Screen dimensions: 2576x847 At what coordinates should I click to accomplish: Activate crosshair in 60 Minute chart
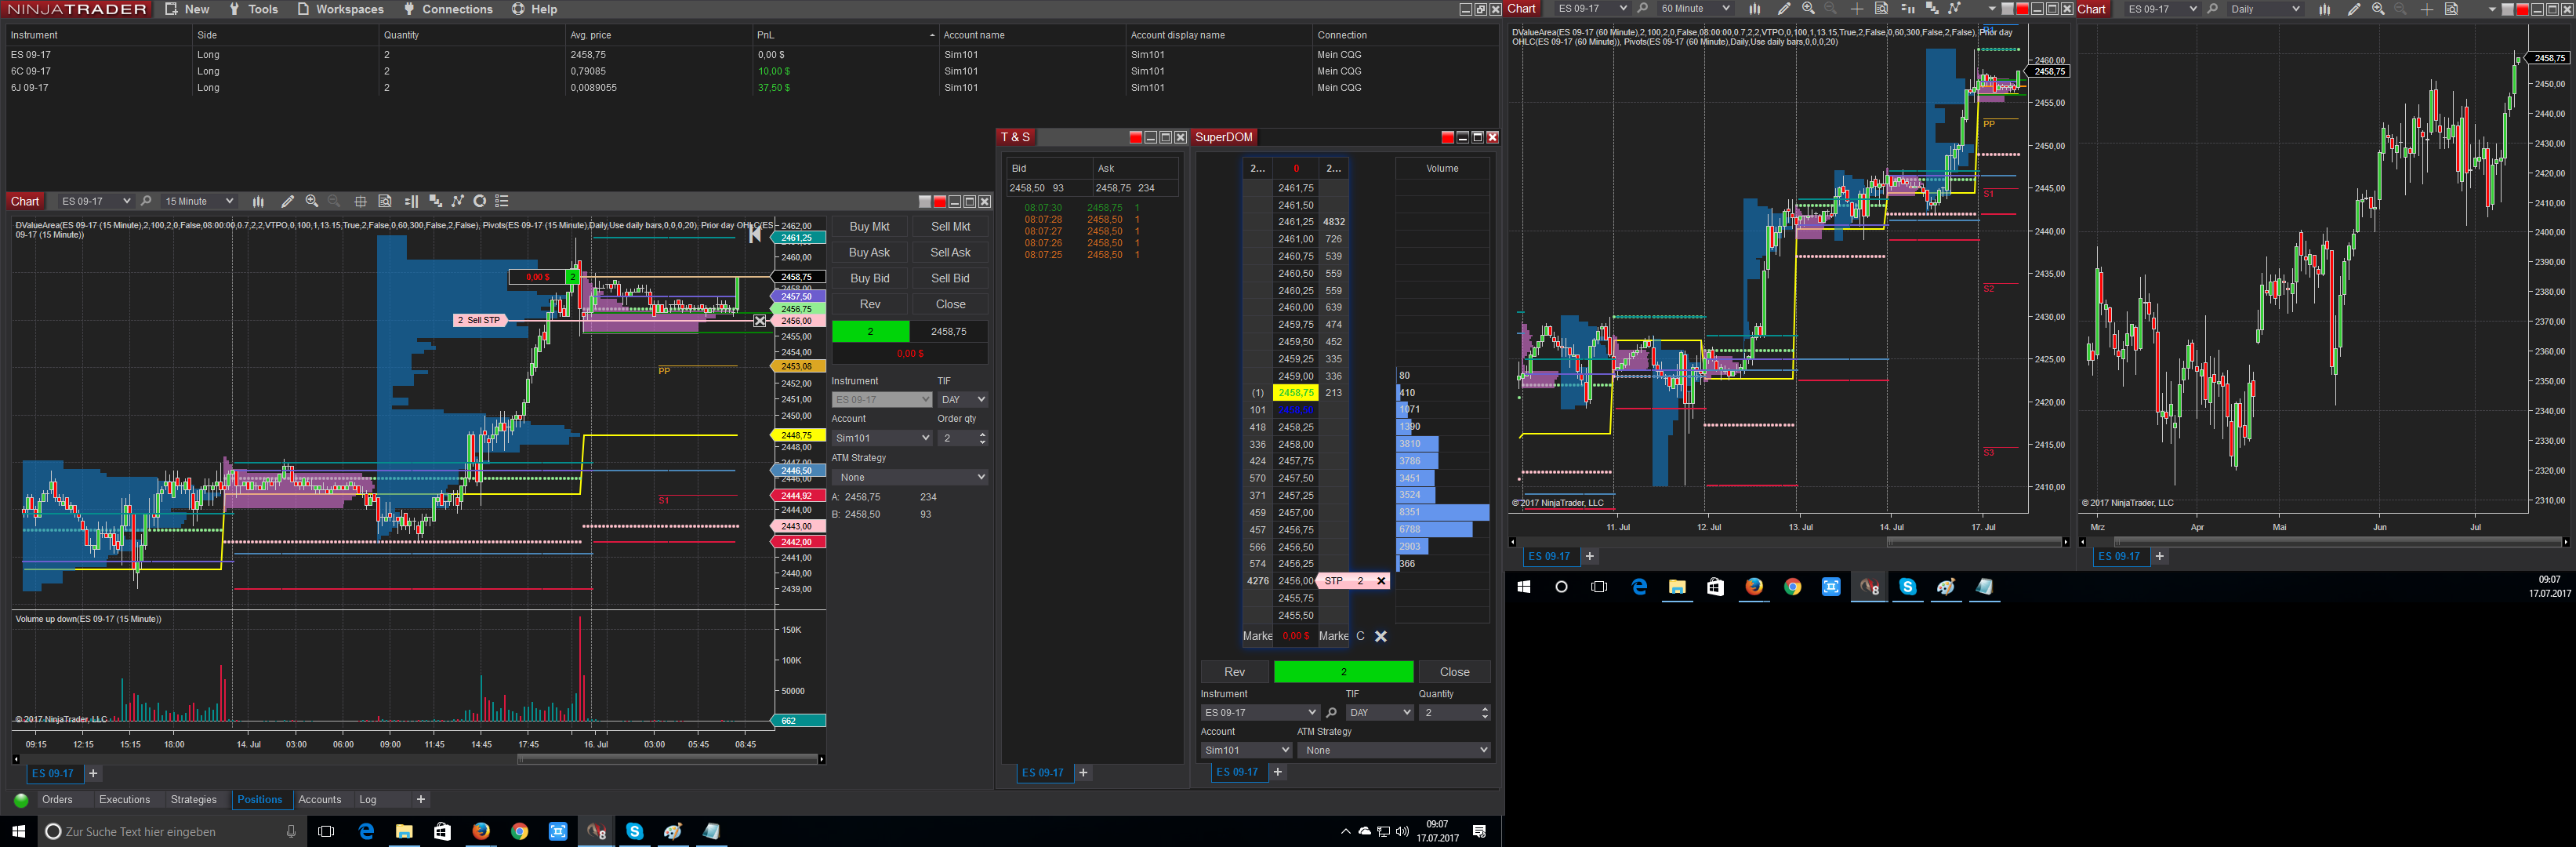pyautogui.click(x=1856, y=9)
